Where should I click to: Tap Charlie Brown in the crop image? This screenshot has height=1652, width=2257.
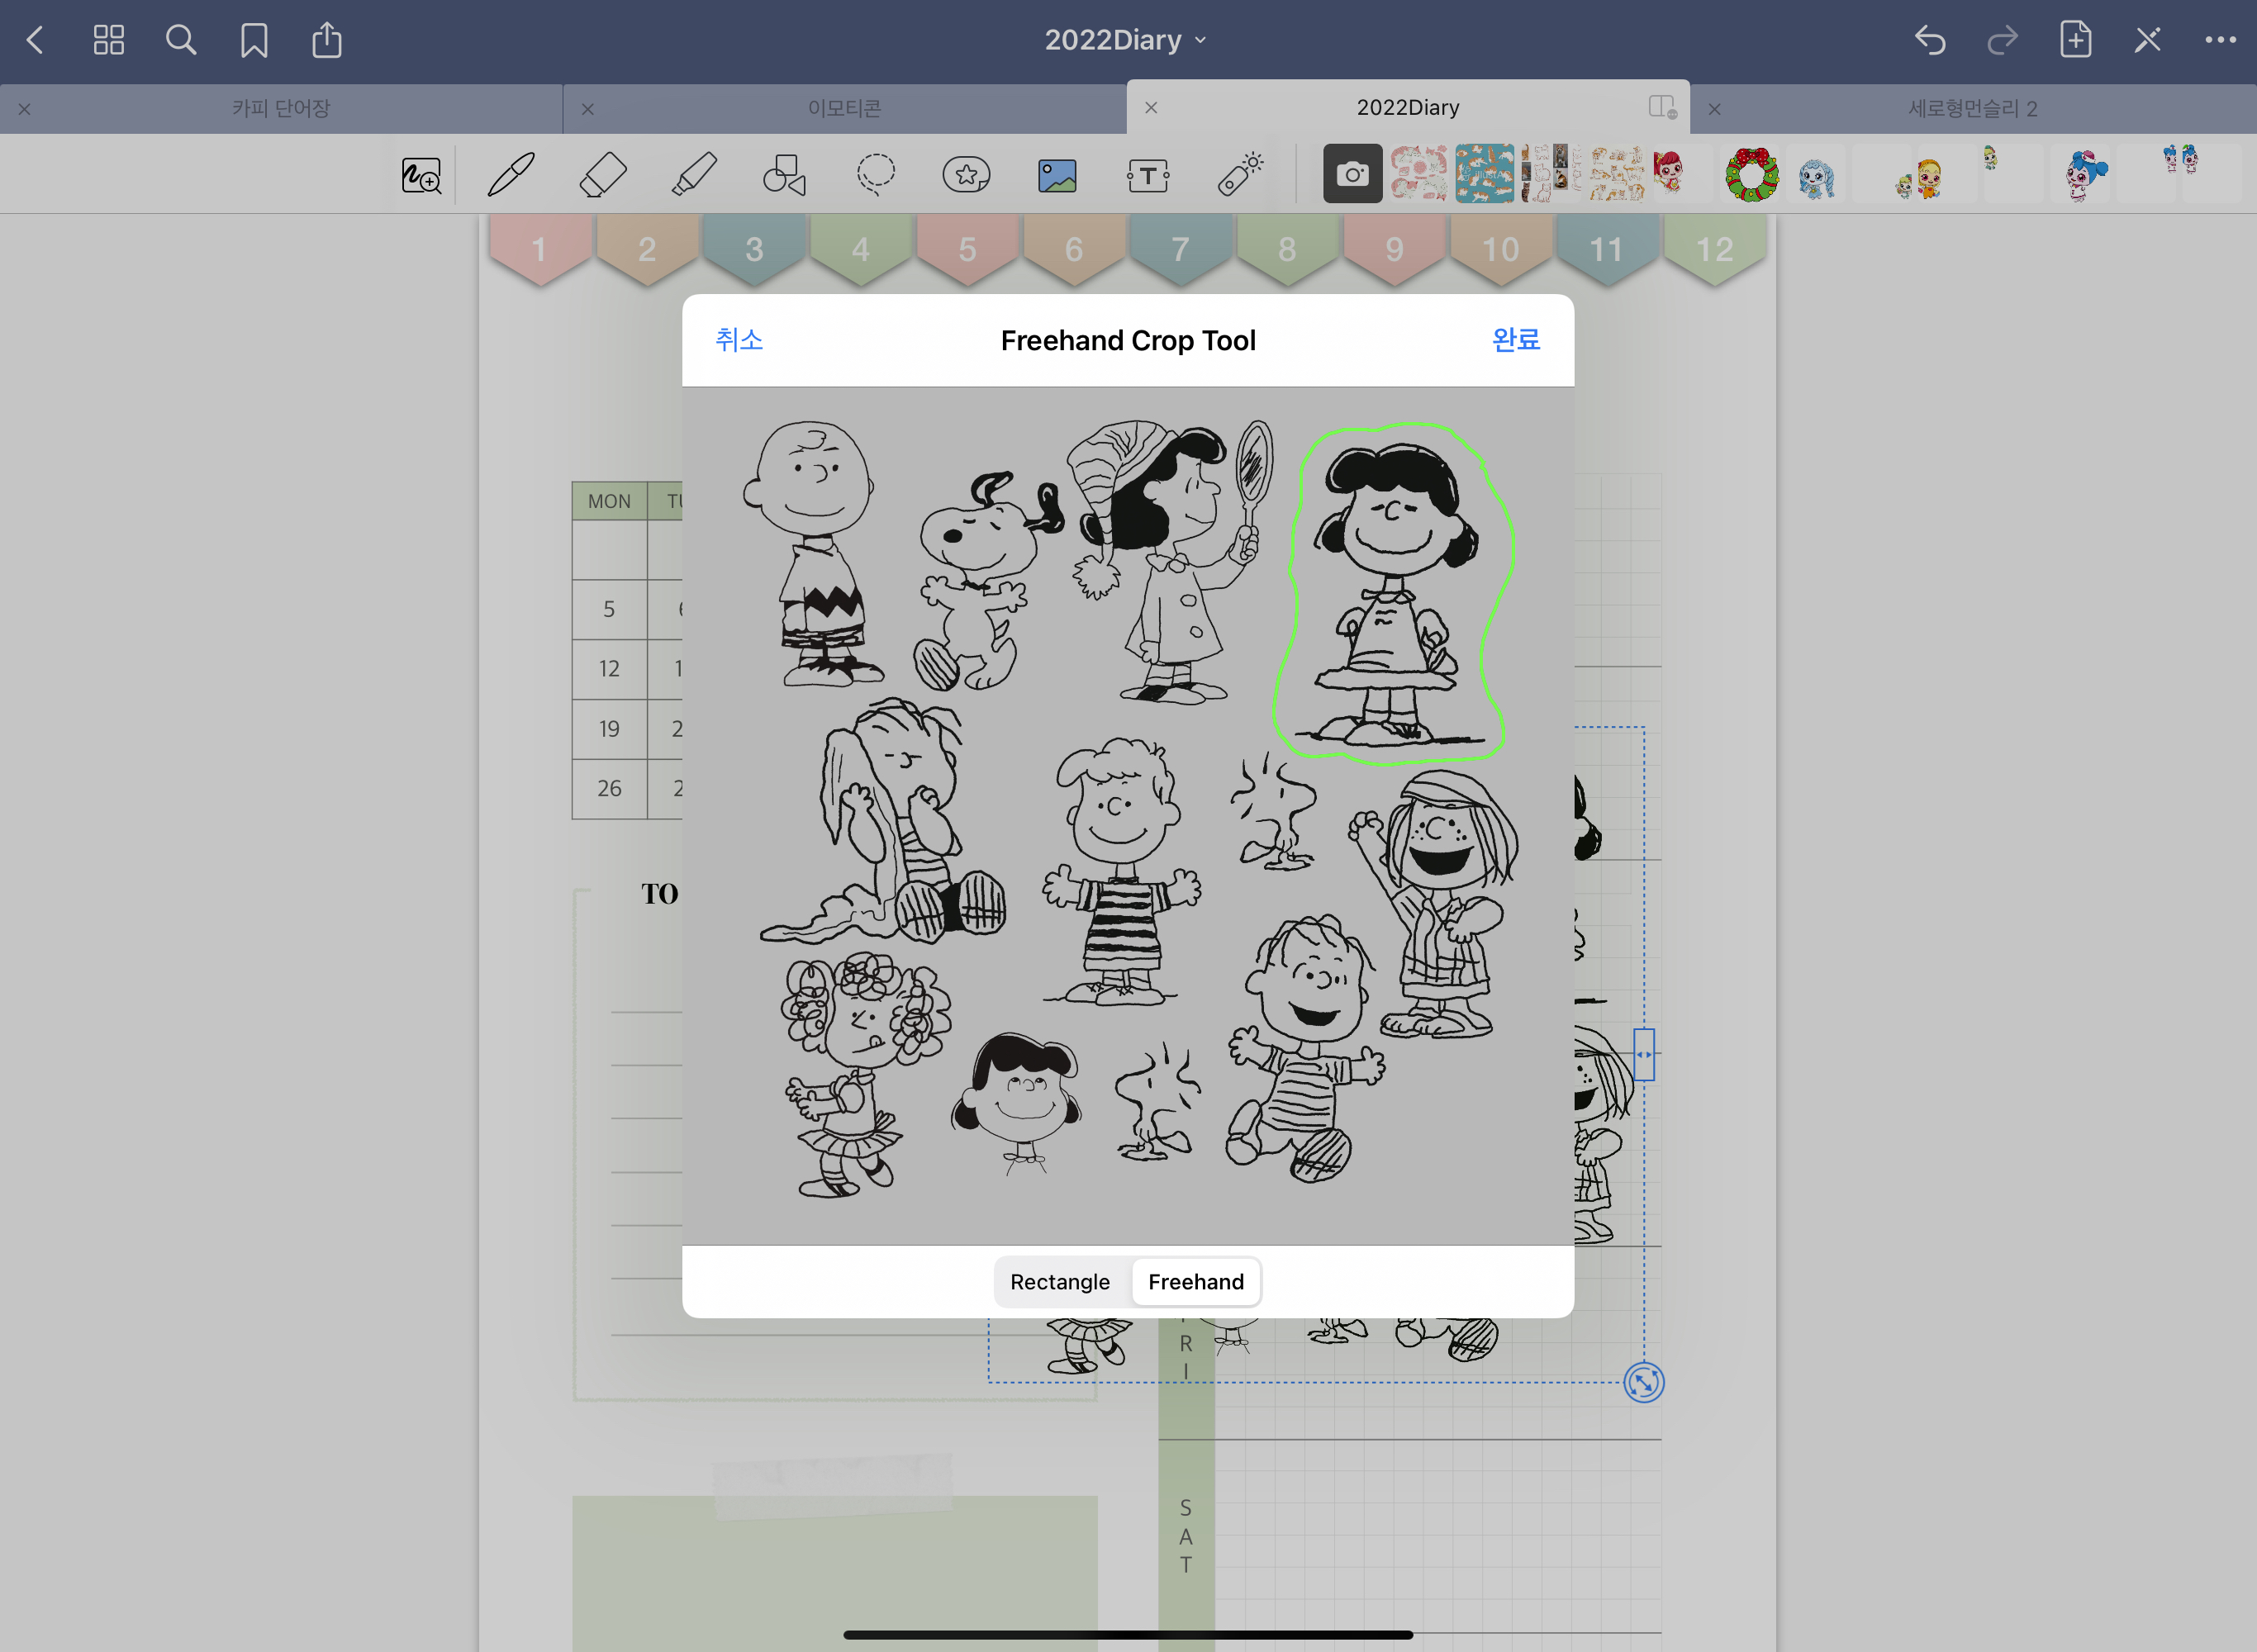click(x=813, y=553)
